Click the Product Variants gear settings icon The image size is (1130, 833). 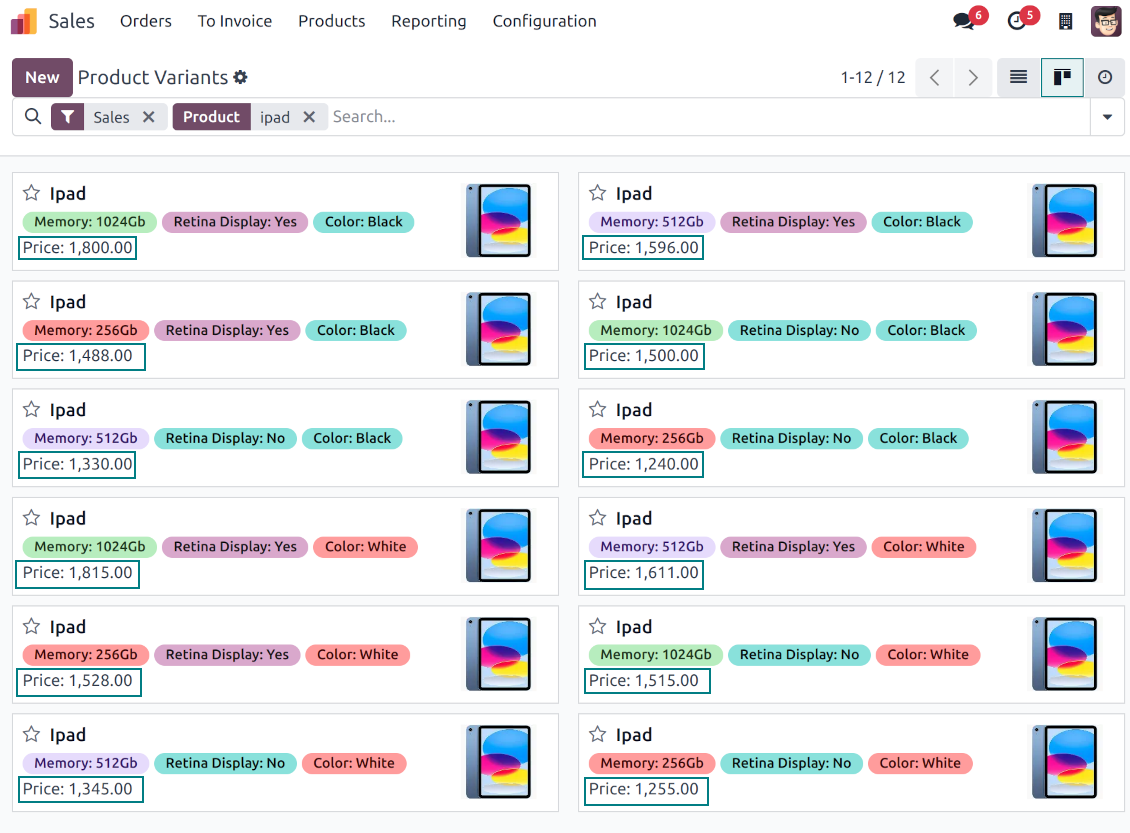point(241,77)
